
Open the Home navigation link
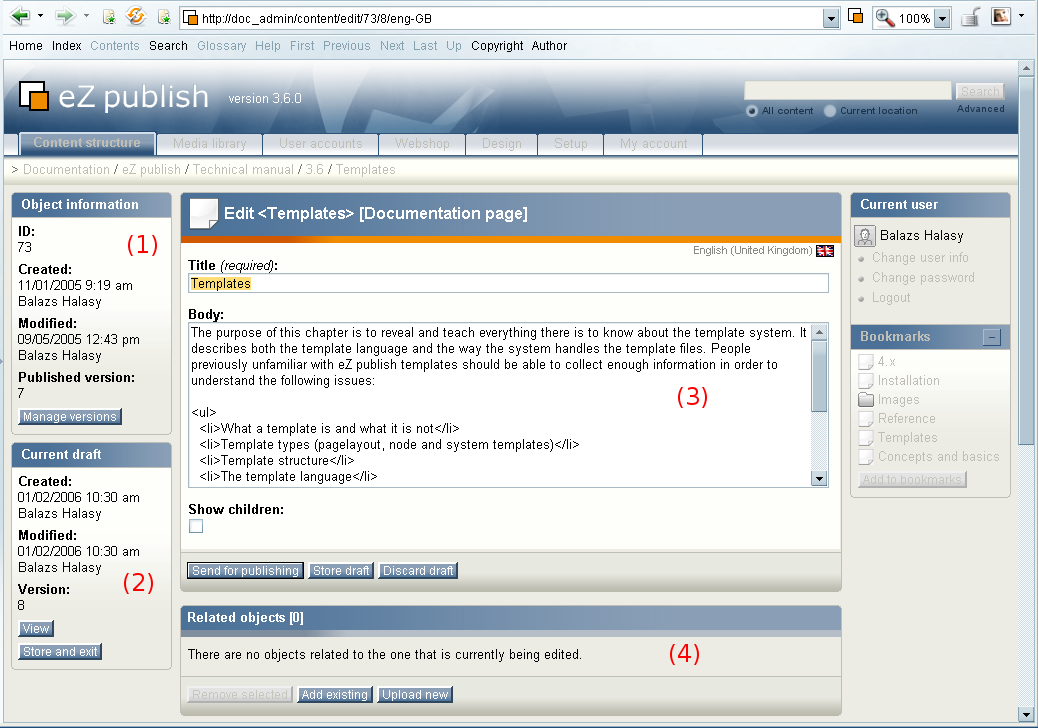(x=26, y=46)
